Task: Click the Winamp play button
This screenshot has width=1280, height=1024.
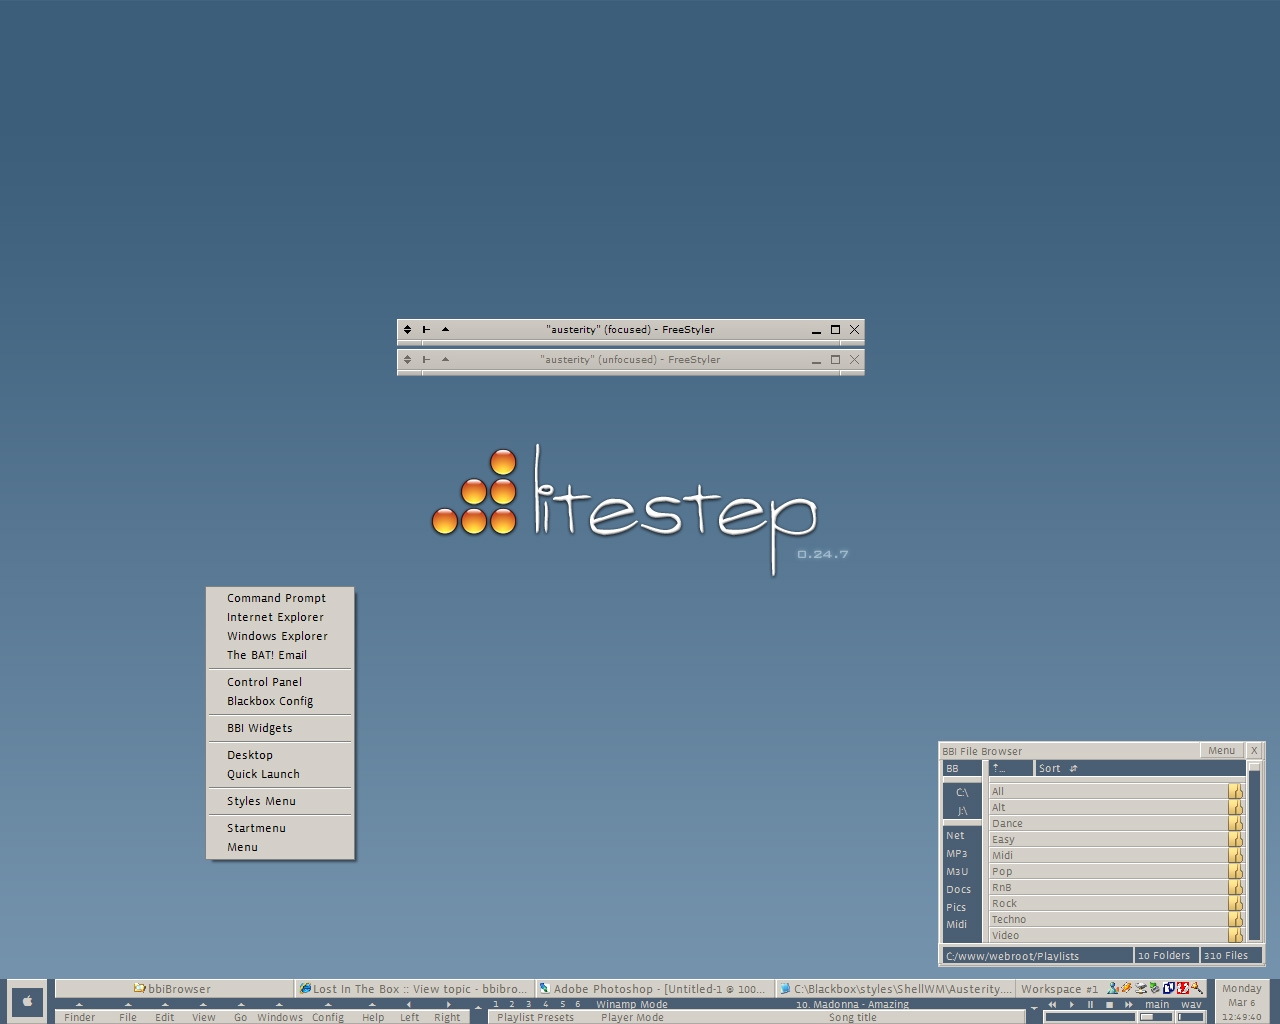Action: pos(1072,1004)
